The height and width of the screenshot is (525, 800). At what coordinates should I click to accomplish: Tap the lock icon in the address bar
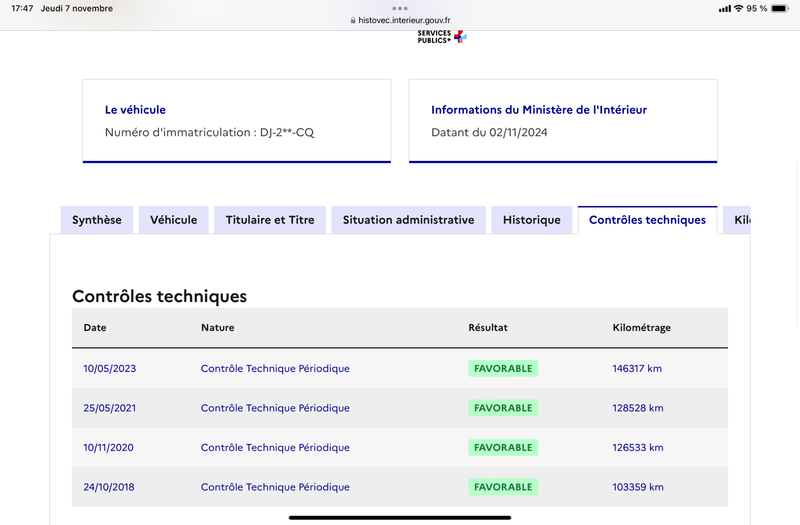coord(353,20)
